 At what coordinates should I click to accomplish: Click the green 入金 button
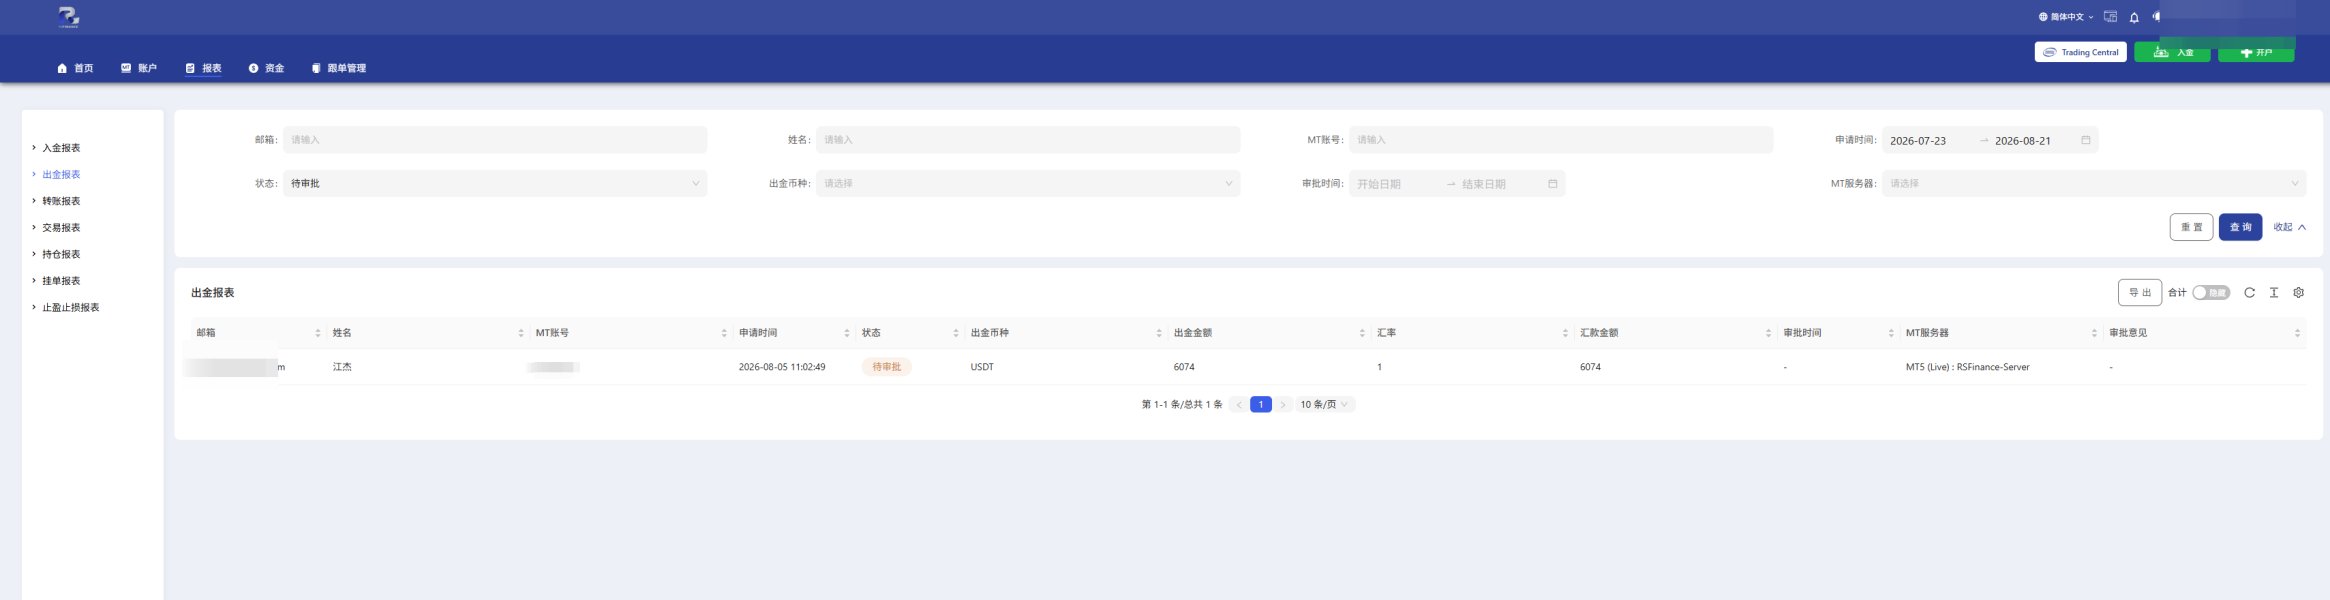tap(2172, 52)
